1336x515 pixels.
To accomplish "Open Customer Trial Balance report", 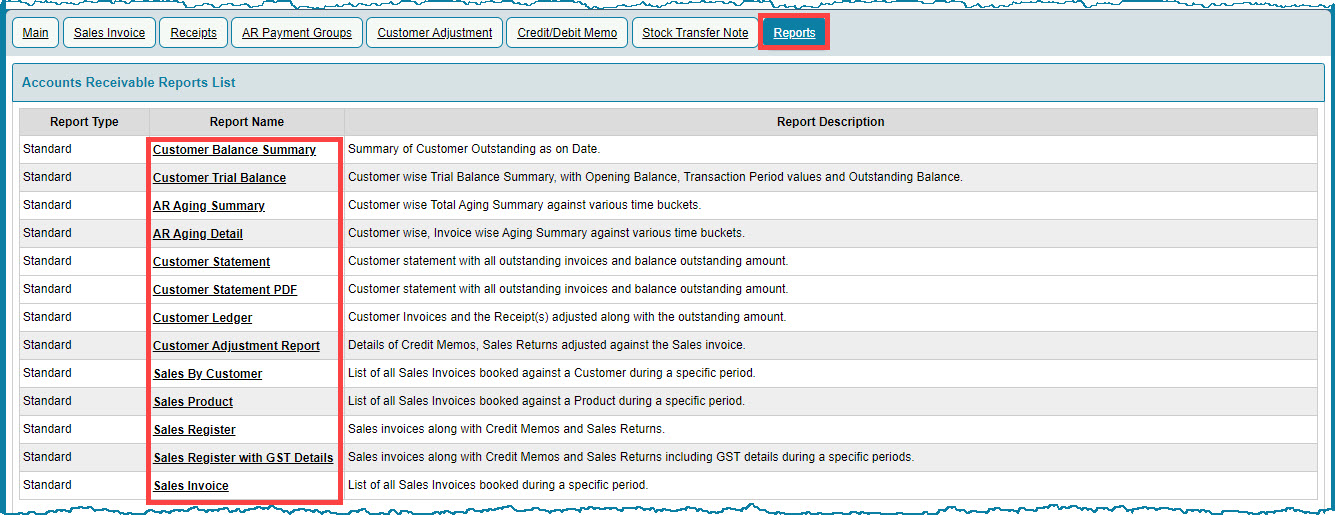I will (219, 178).
